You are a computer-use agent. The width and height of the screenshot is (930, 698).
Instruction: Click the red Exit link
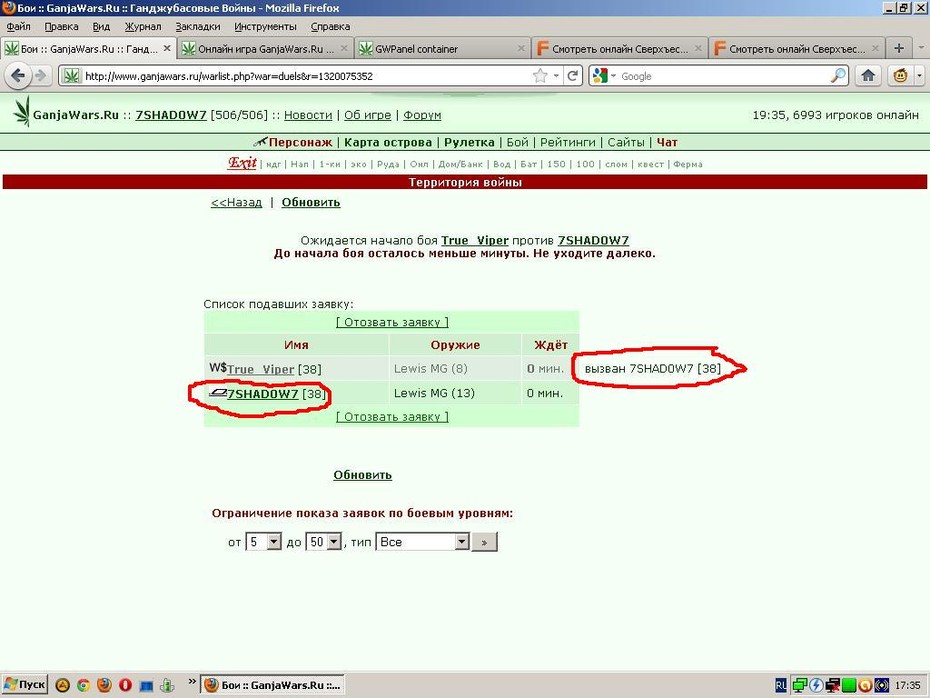click(242, 162)
